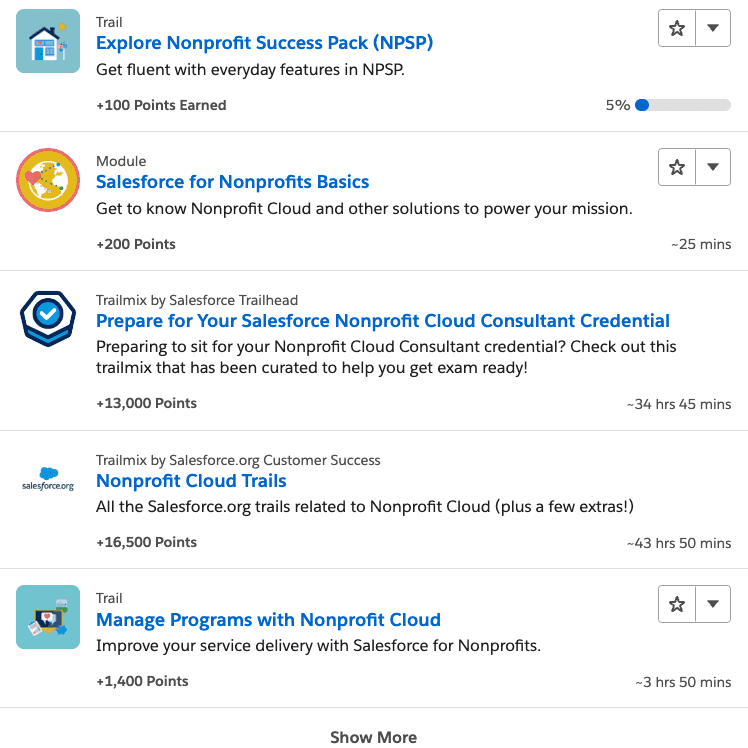
Task: Click the Nonprofits Basics globe badge
Action: [48, 180]
